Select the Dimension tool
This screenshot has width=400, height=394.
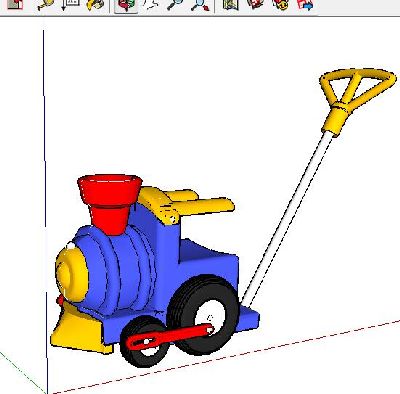(70, 5)
